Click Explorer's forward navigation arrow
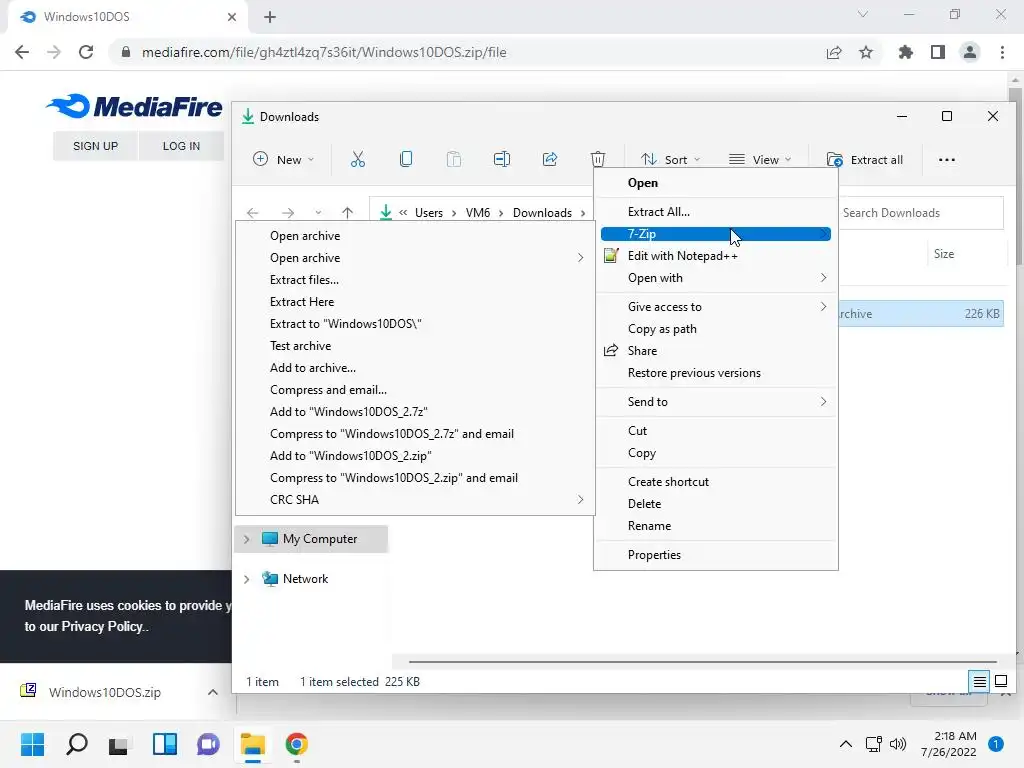The width and height of the screenshot is (1024, 768). click(x=287, y=213)
